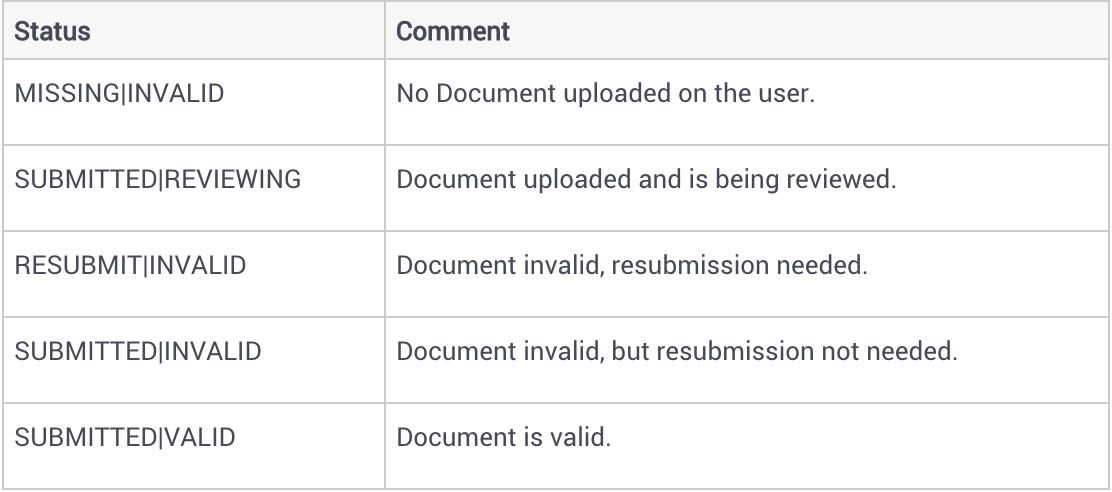This screenshot has height=492, width=1112.
Task: Click the word MISSING in first row
Action: (67, 94)
